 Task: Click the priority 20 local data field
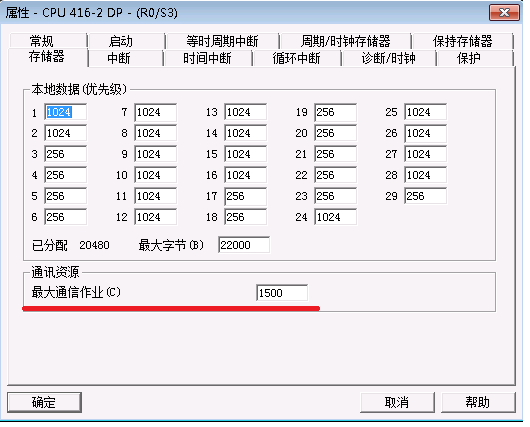pyautogui.click(x=335, y=133)
